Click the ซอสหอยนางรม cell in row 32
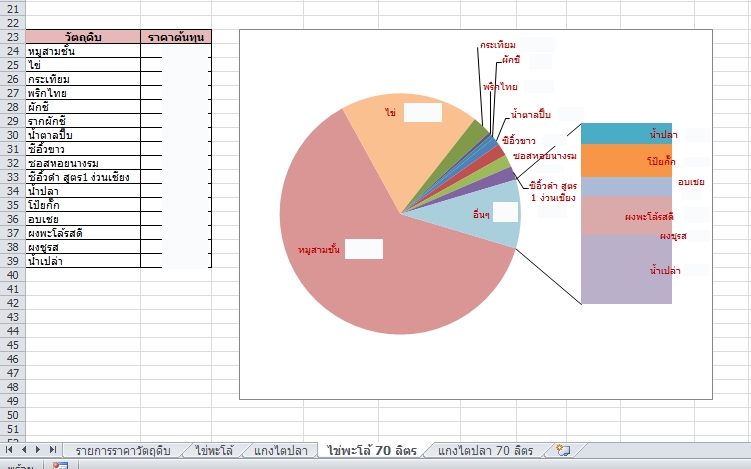 (x=83, y=163)
